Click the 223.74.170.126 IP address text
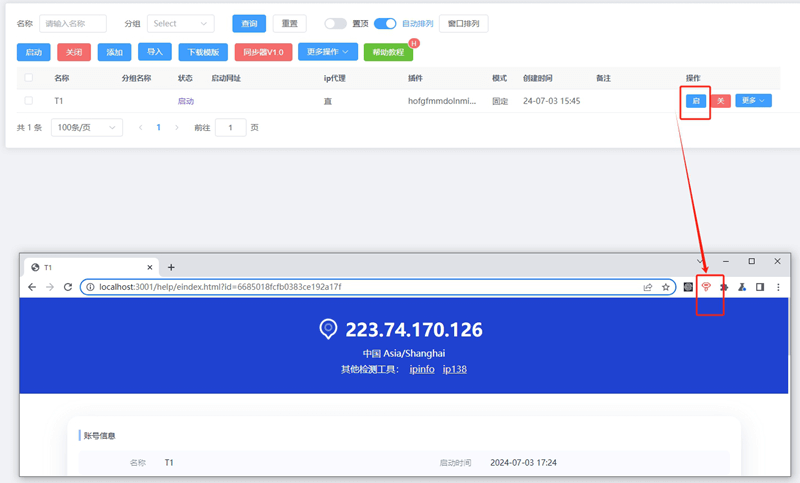The width and height of the screenshot is (800, 483). [414, 329]
